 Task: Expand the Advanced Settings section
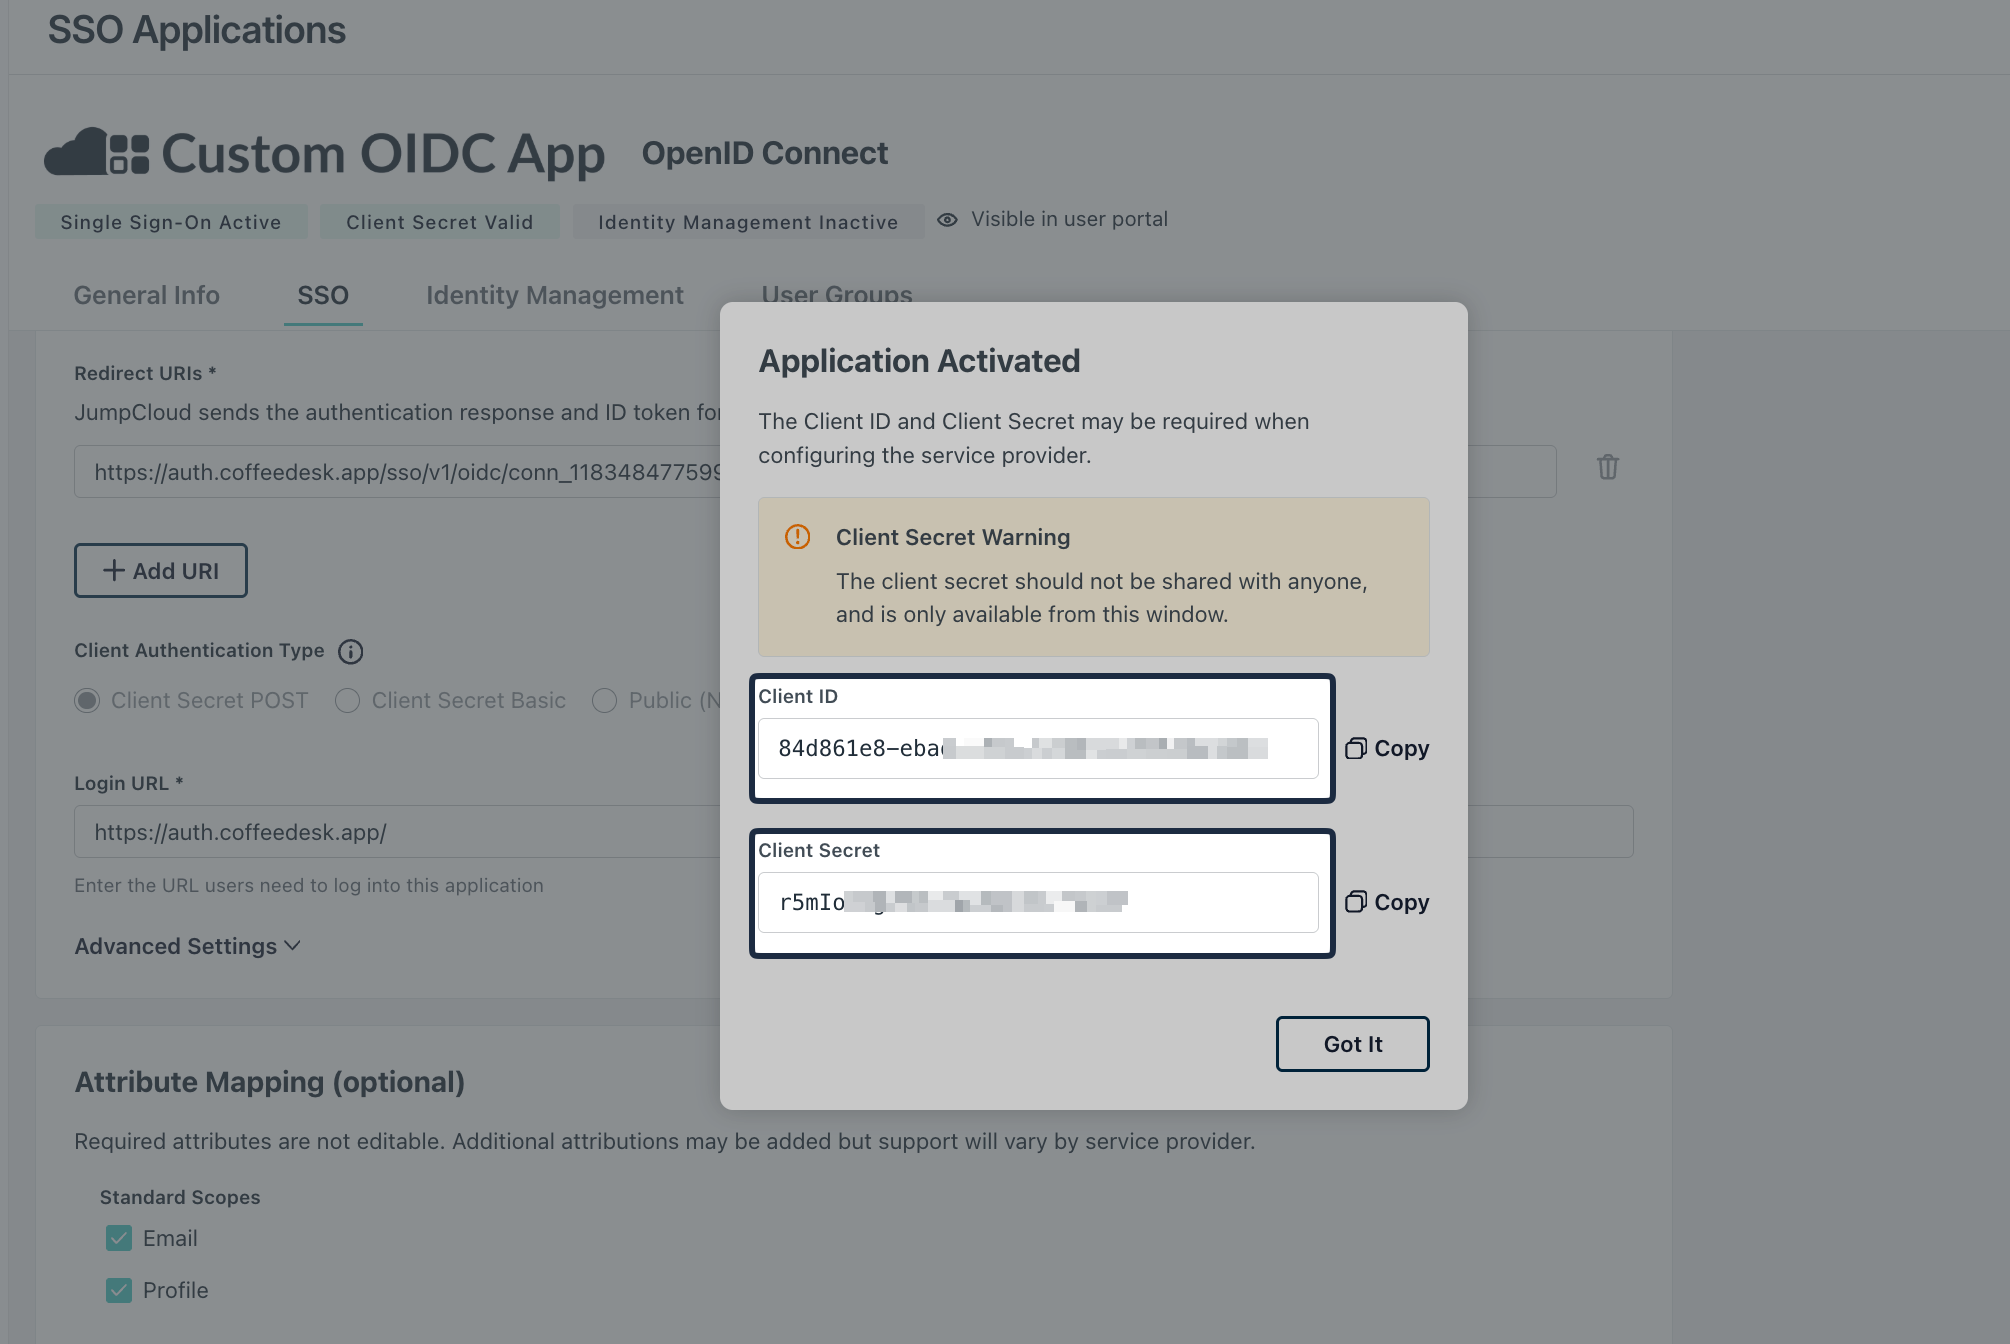tap(188, 946)
